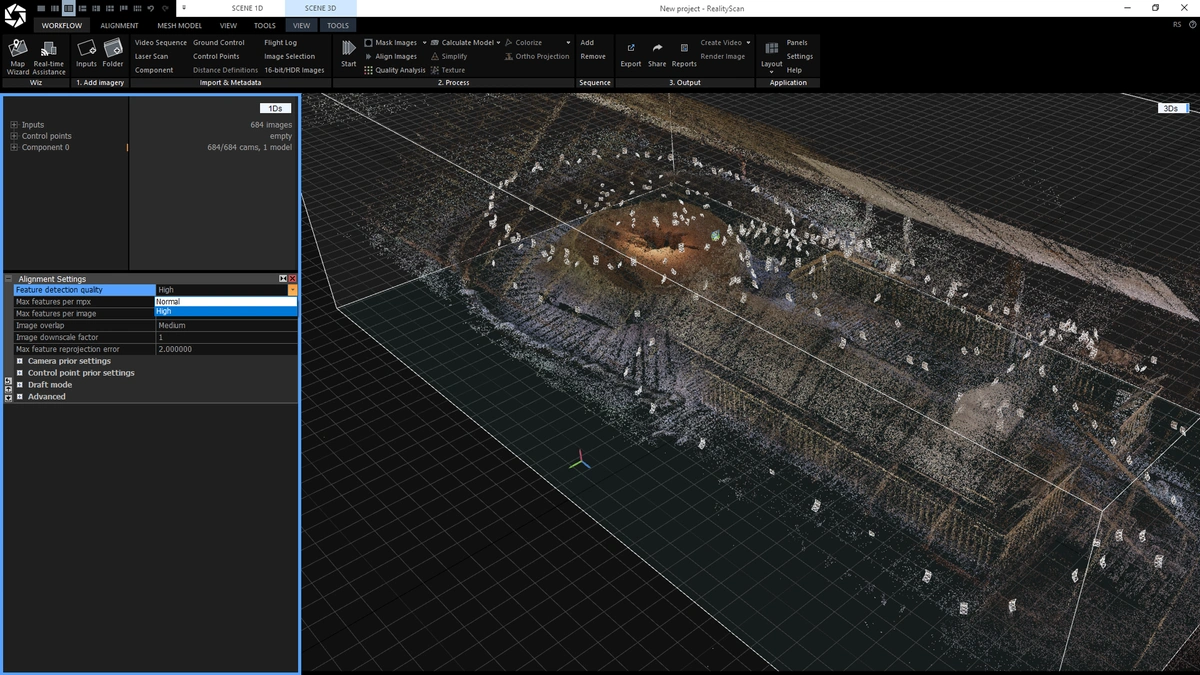Switch to the MESH MODEL tab
This screenshot has height=675, width=1200.
[179, 25]
